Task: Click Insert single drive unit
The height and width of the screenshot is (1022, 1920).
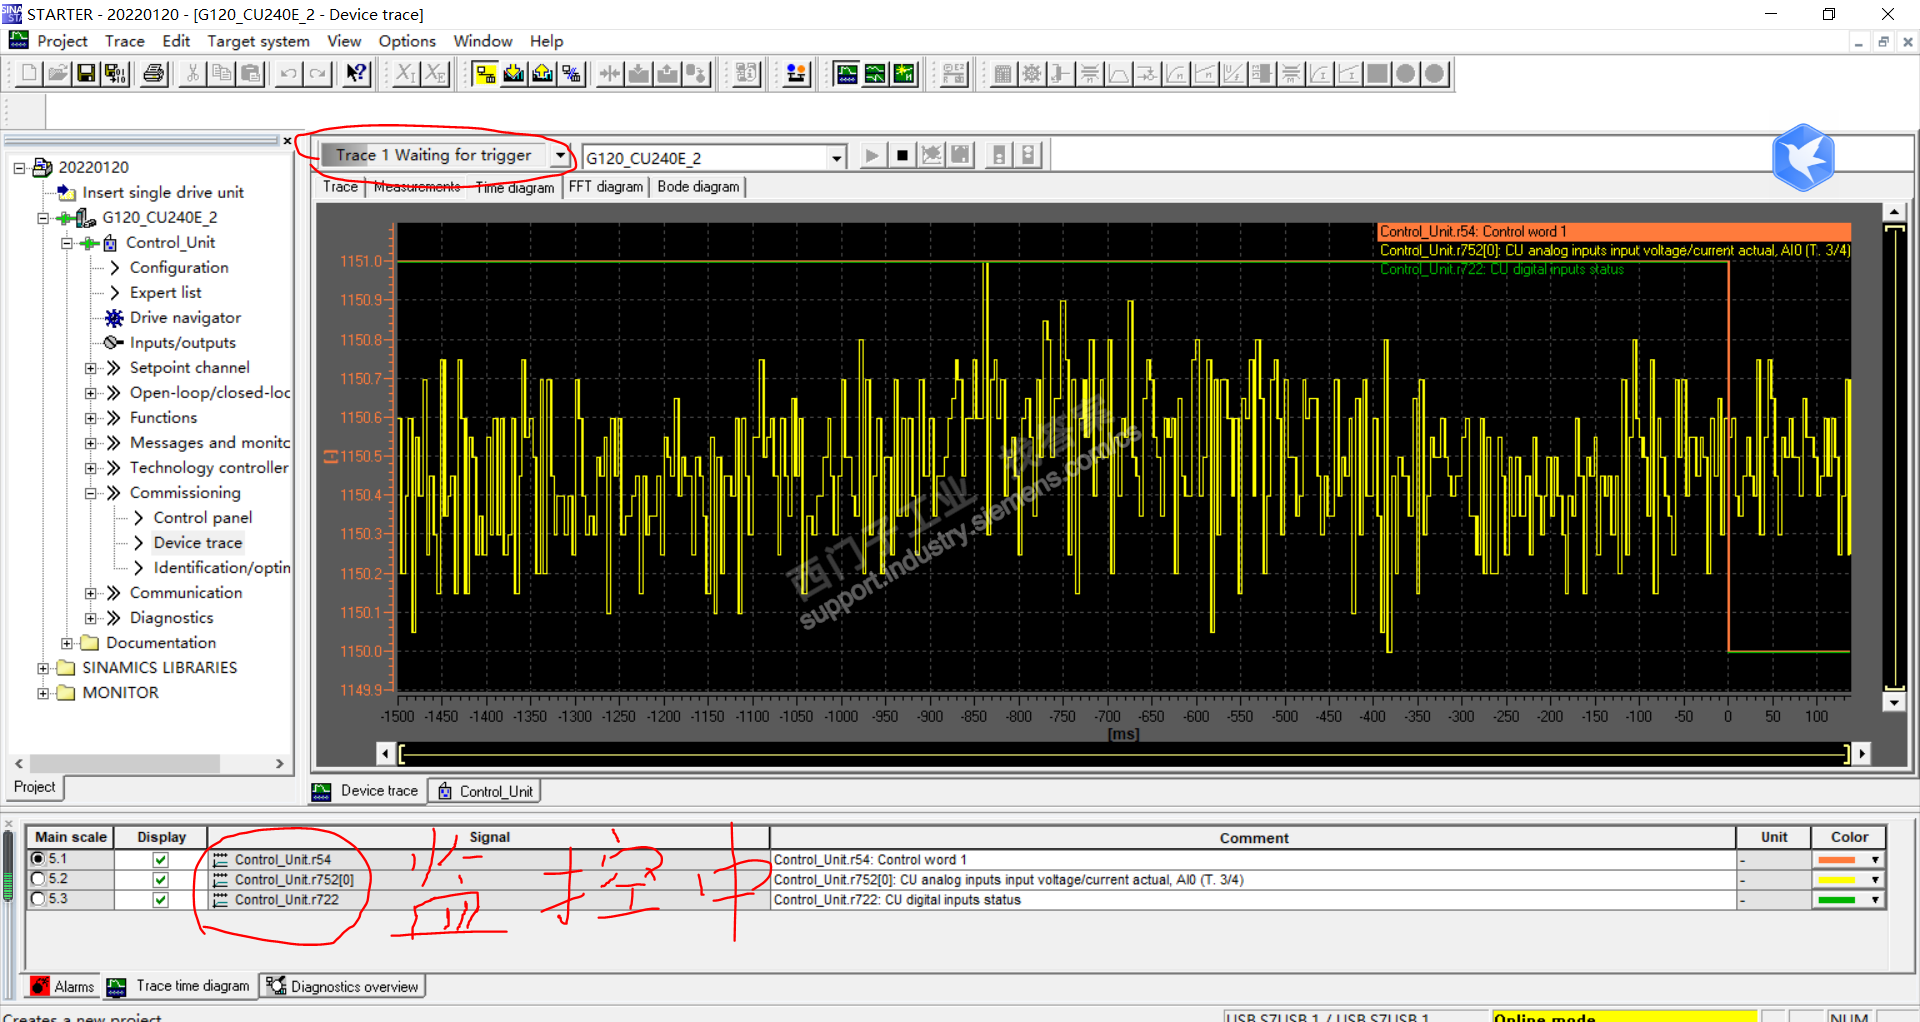Action: [x=163, y=193]
